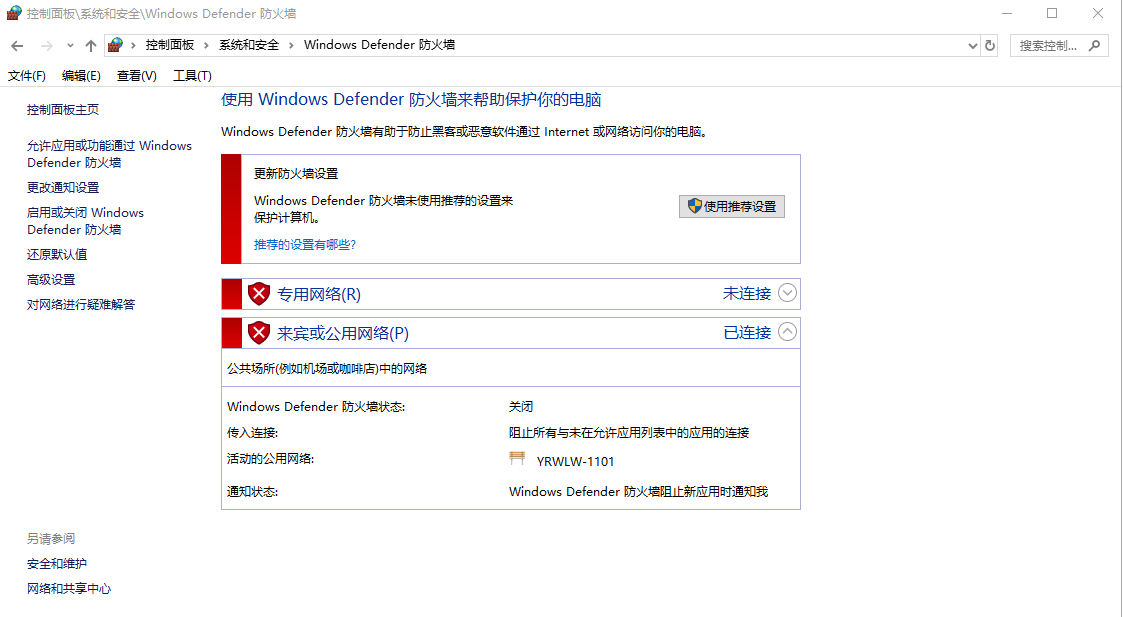The image size is (1123, 617).
Task: Expand the 专用网络(R) section chevron
Action: tap(787, 294)
